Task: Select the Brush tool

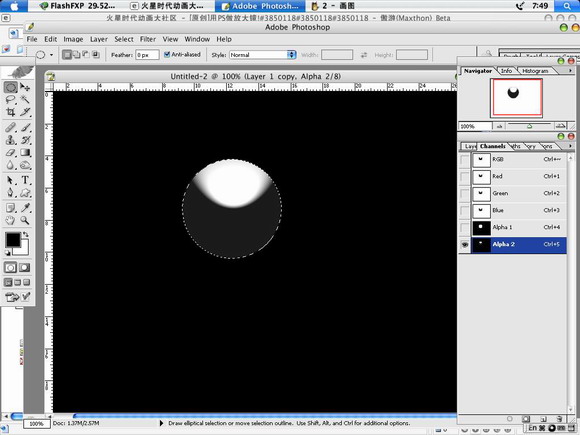Action: tap(25, 128)
